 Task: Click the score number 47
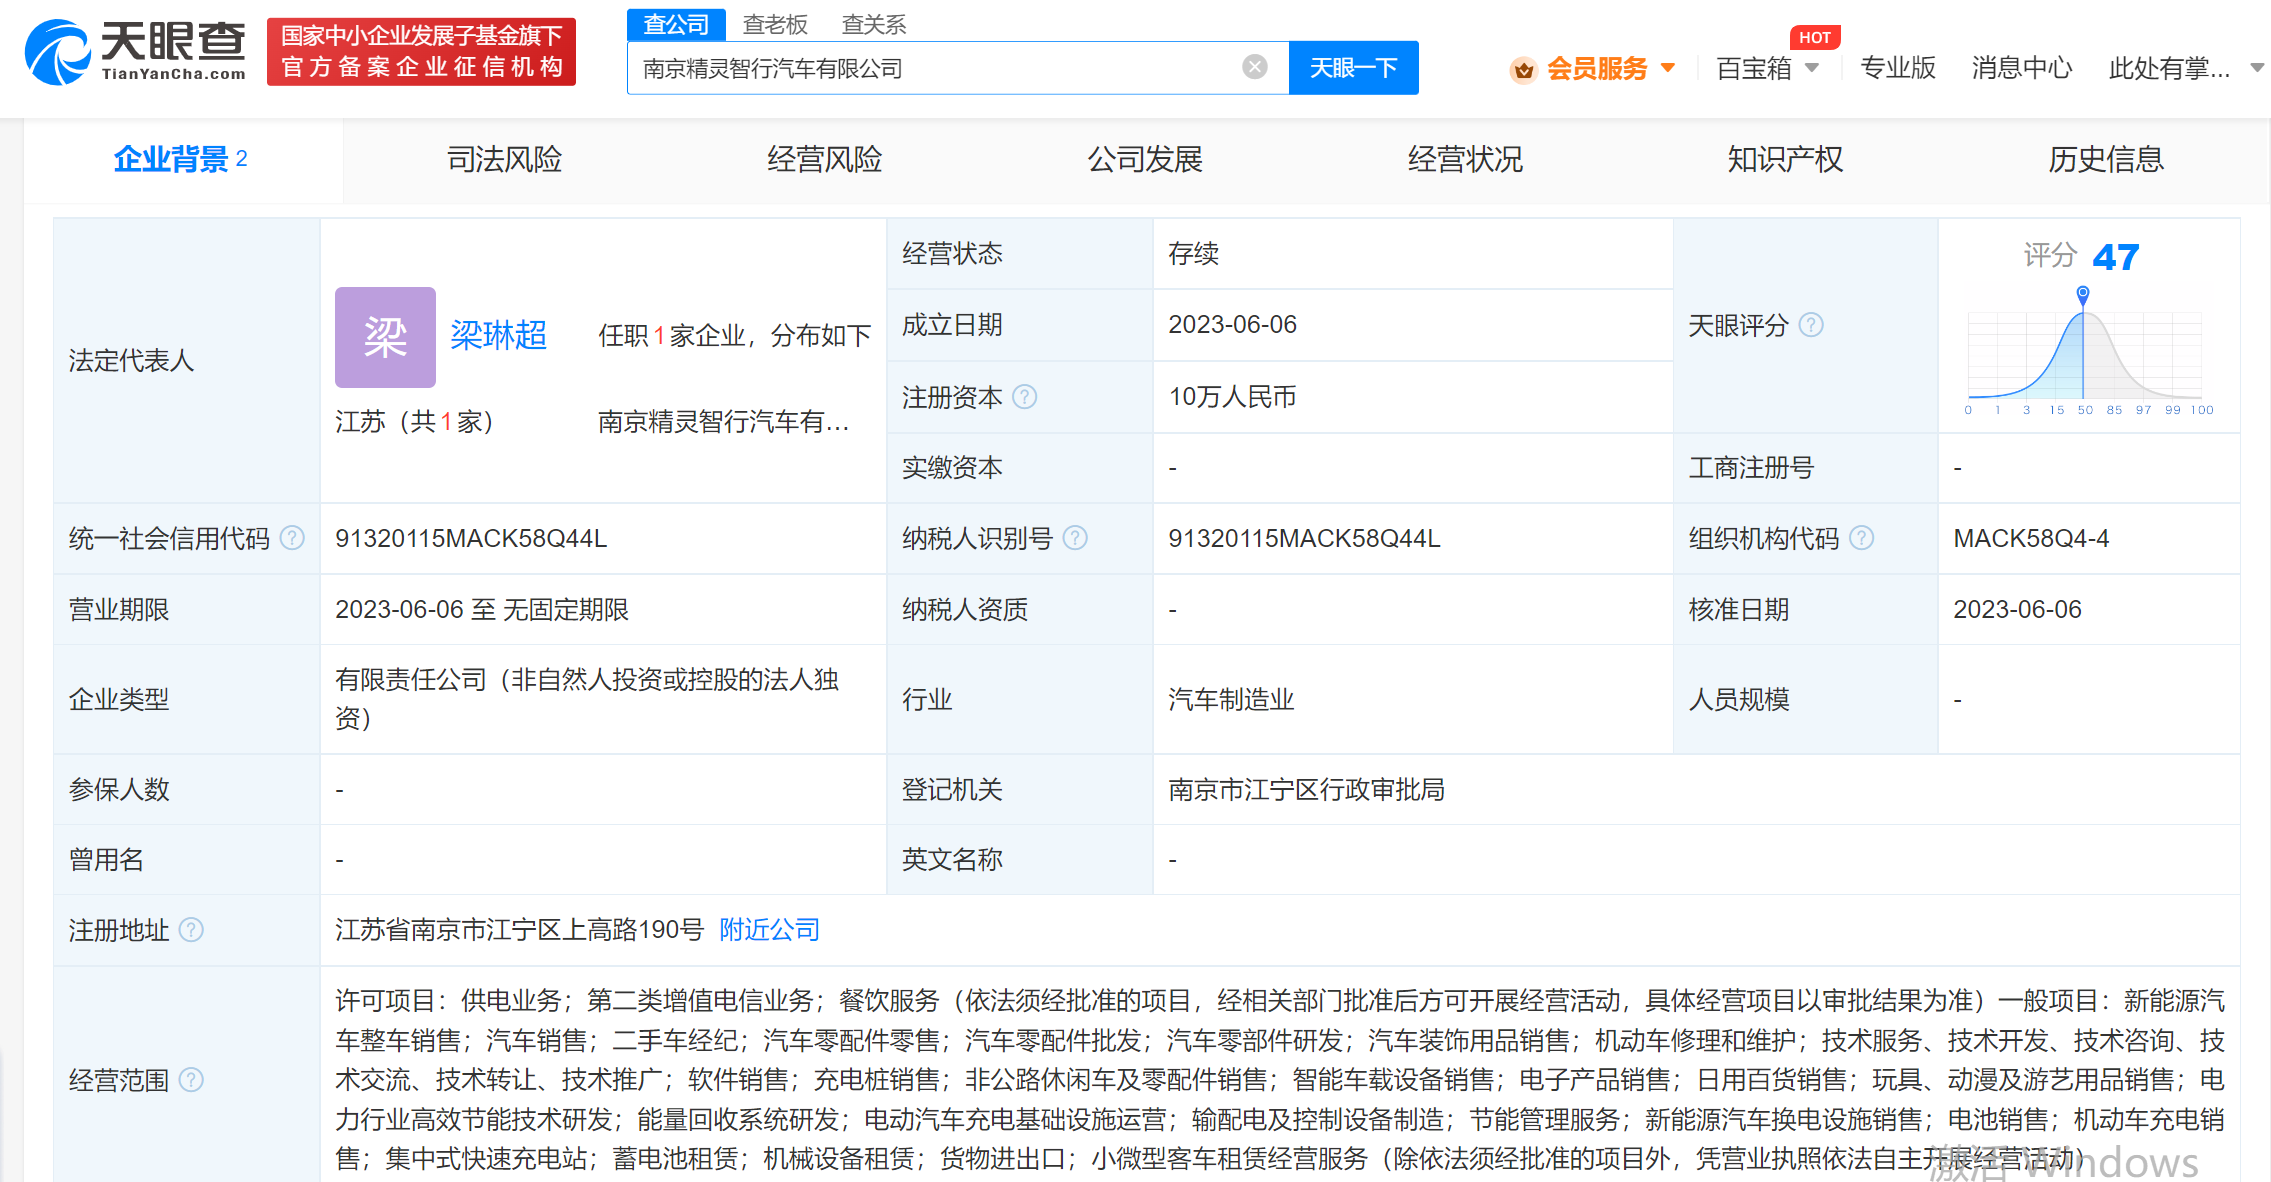point(2116,257)
